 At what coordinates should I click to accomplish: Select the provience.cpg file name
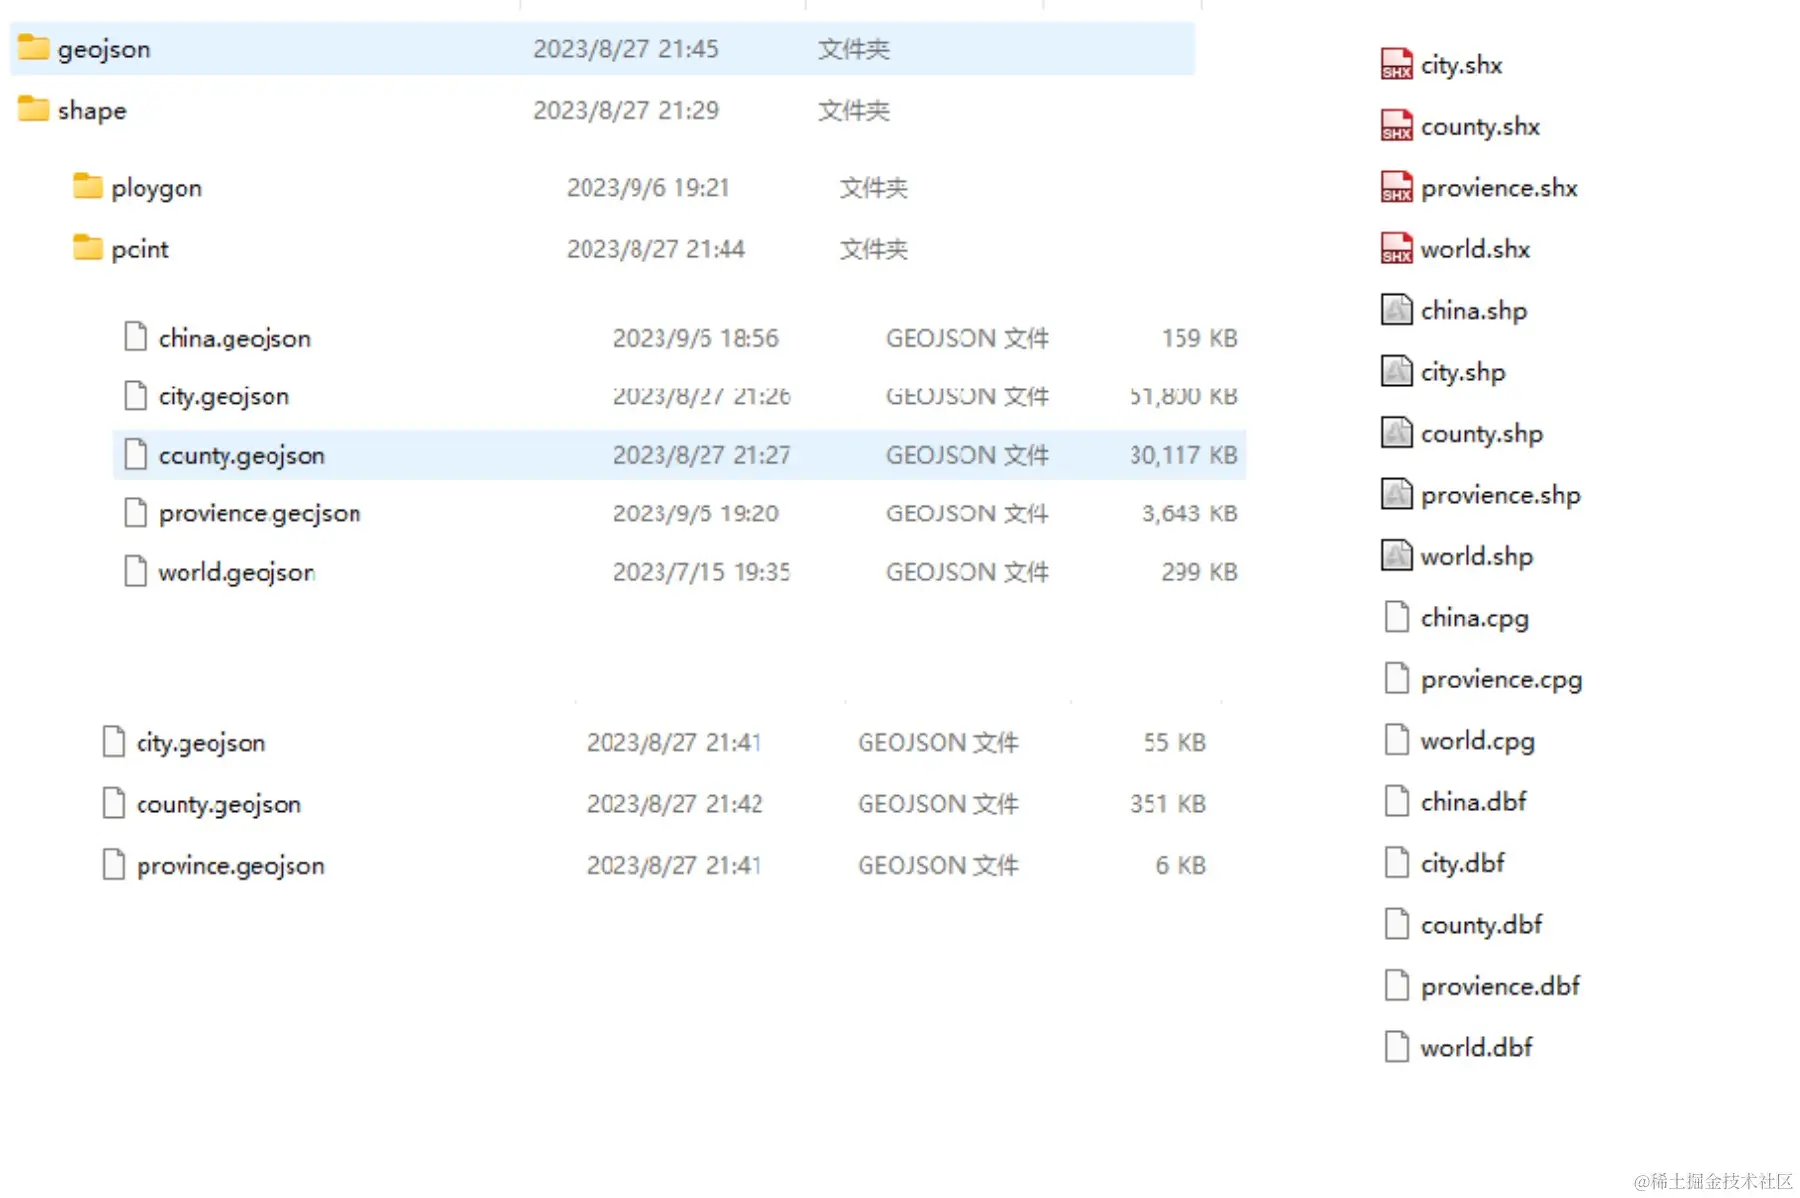click(x=1501, y=680)
